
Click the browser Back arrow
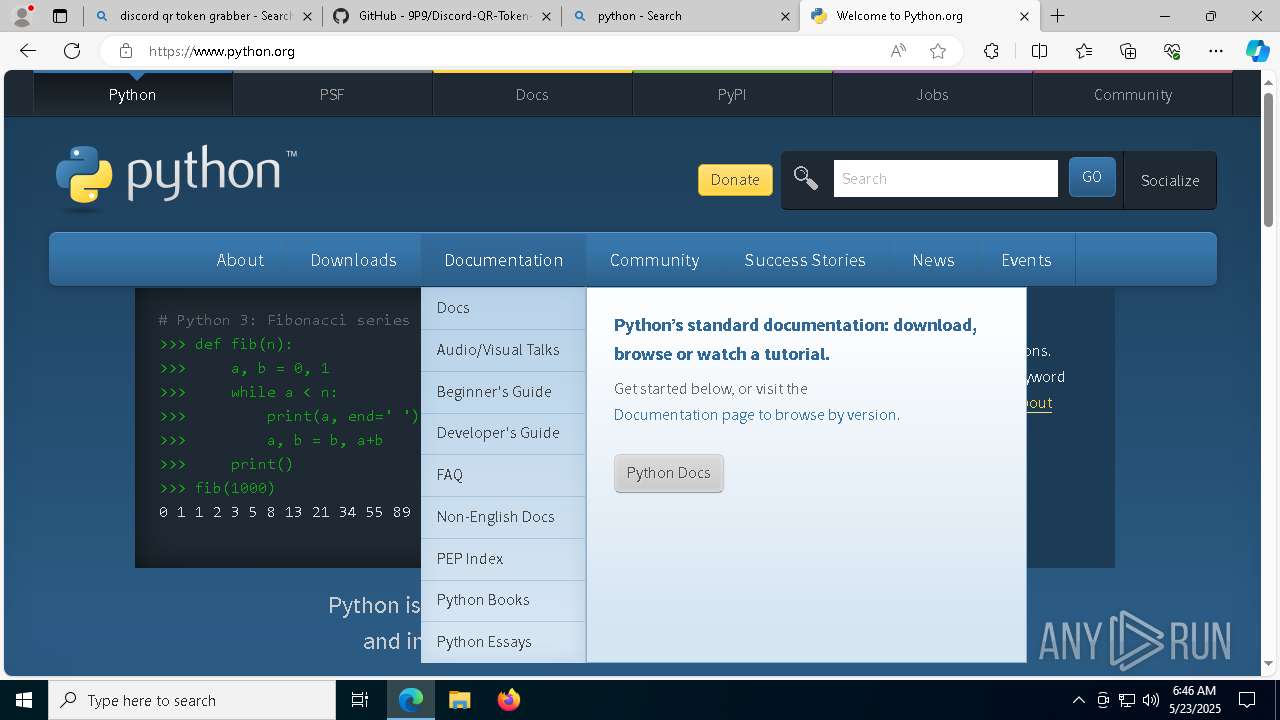coord(28,51)
